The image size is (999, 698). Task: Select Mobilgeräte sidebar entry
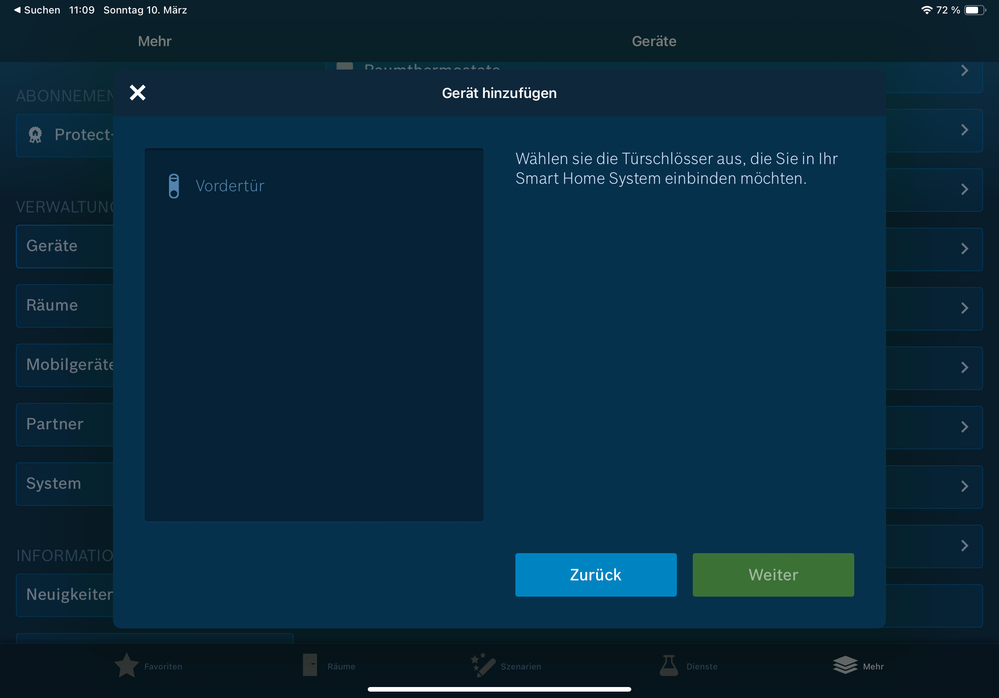66,365
